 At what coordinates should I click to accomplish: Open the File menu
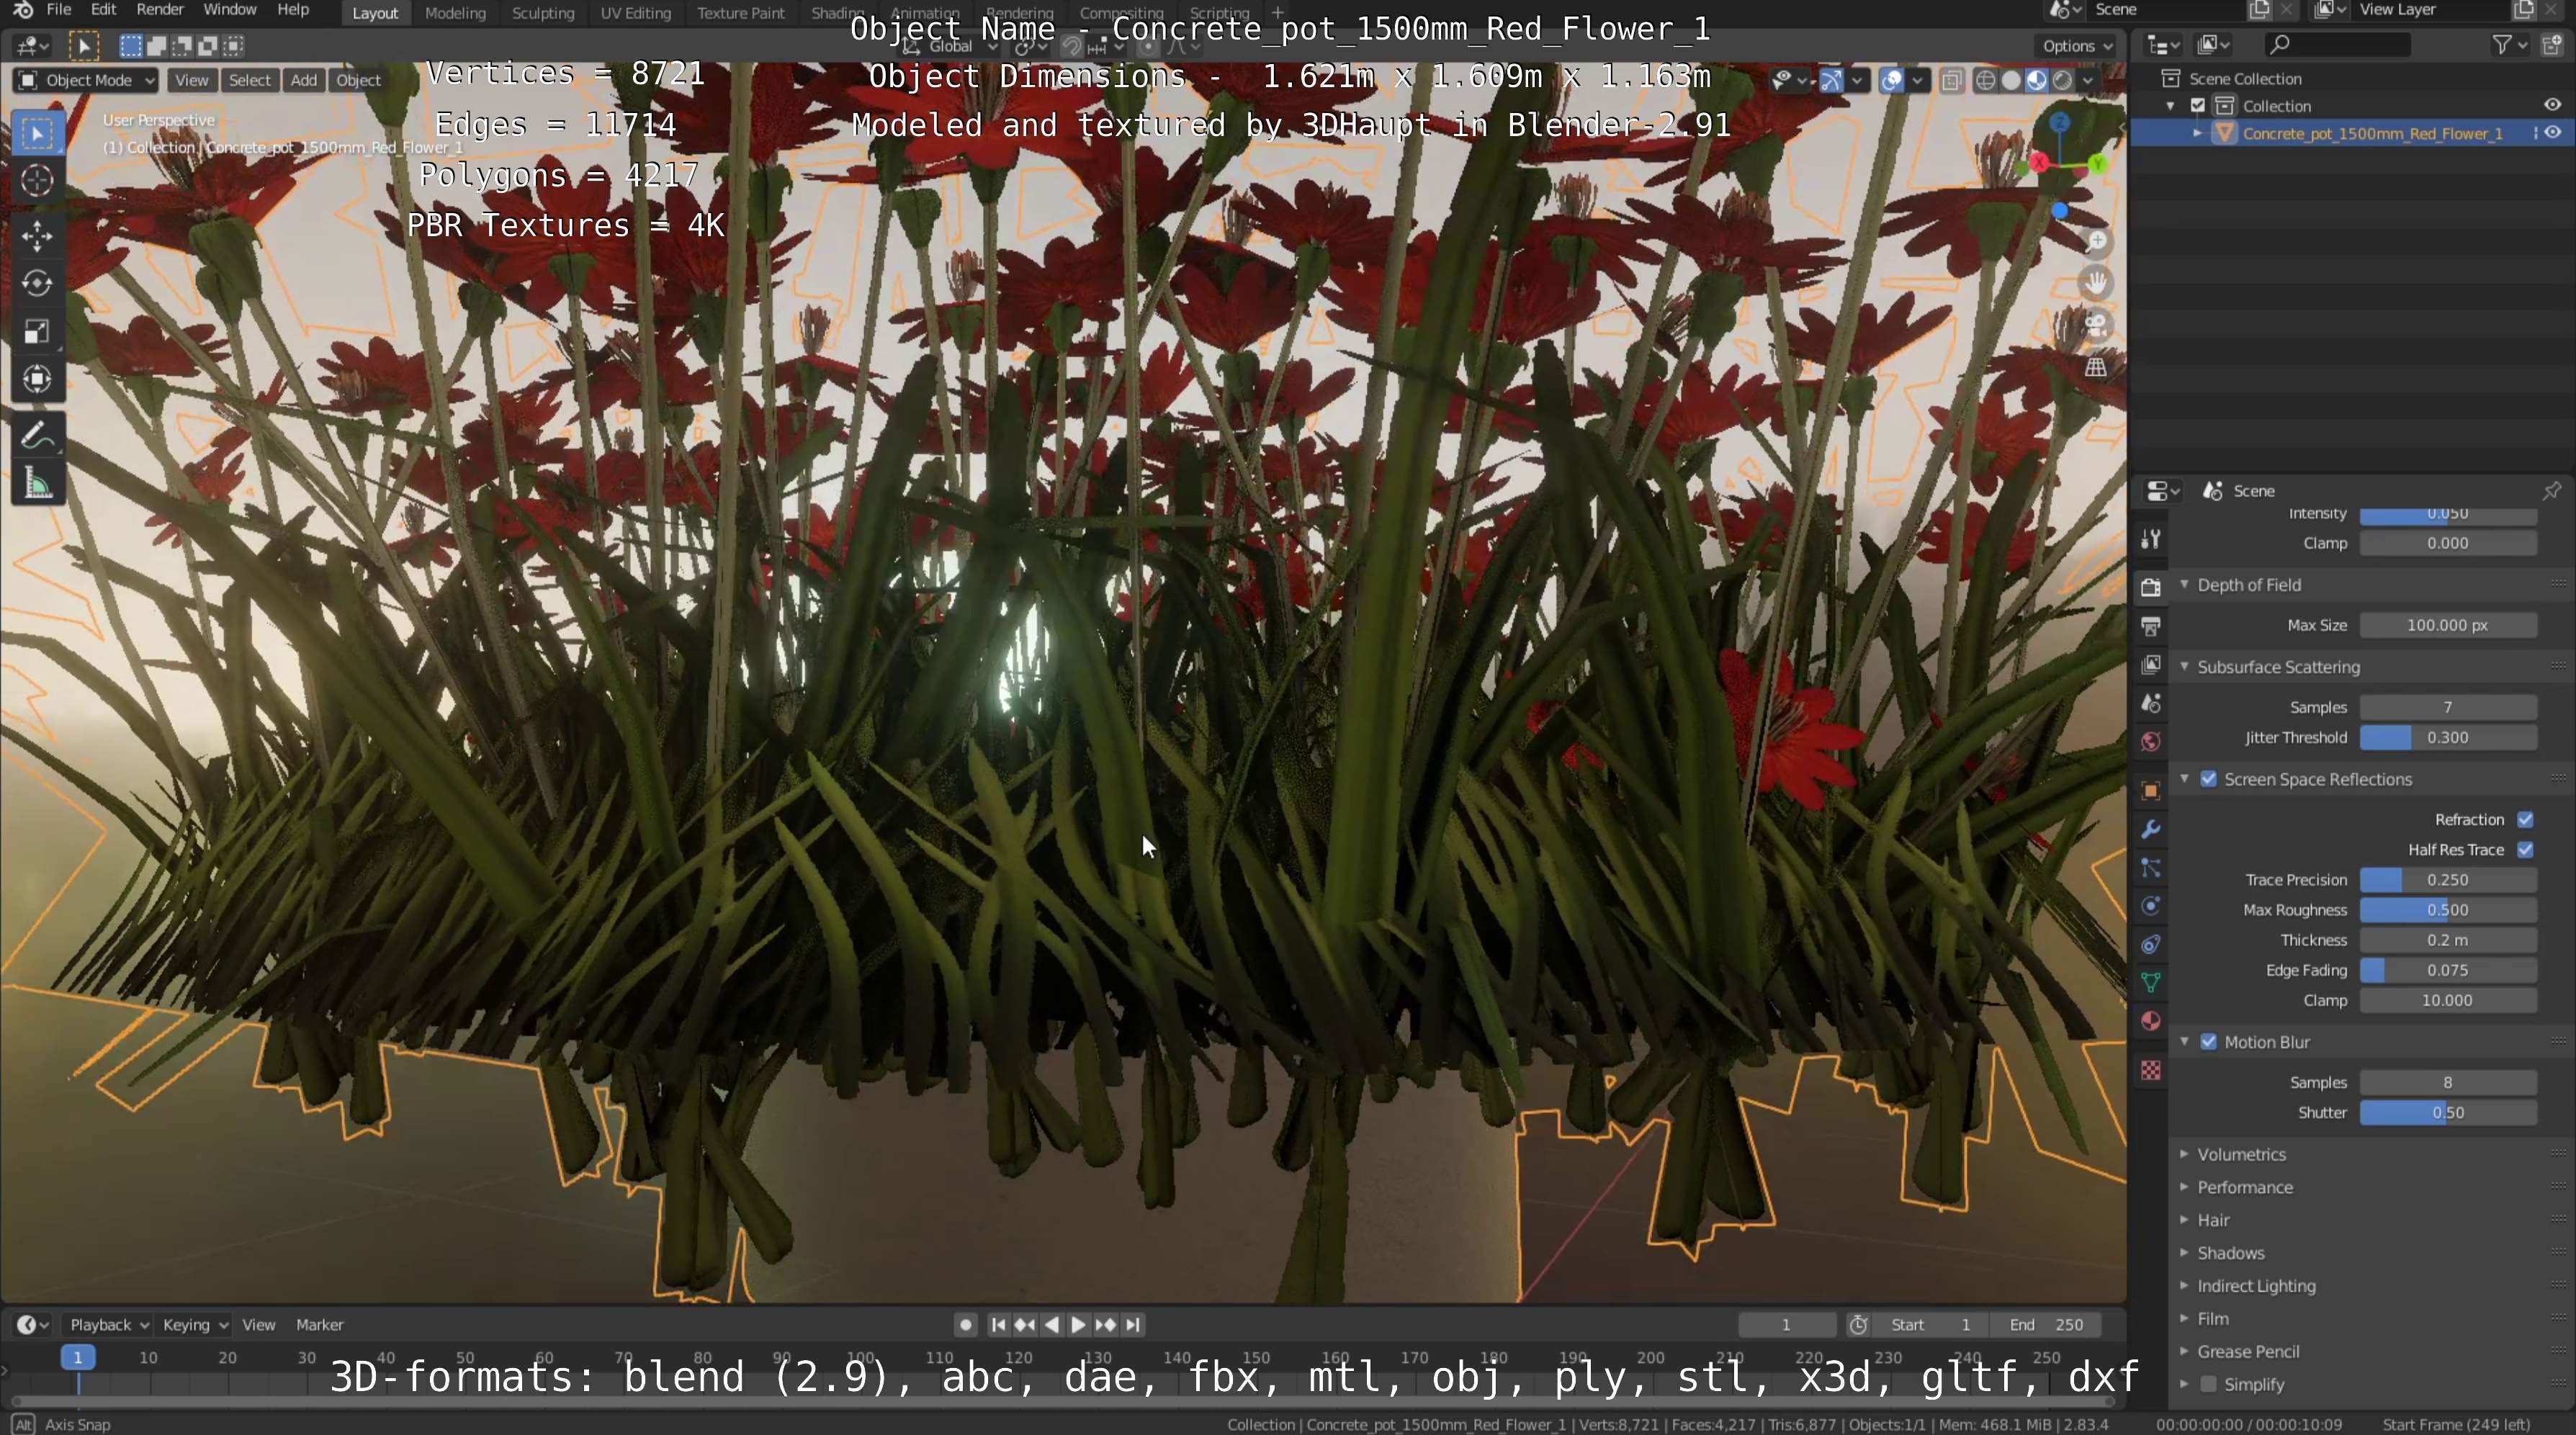59,10
